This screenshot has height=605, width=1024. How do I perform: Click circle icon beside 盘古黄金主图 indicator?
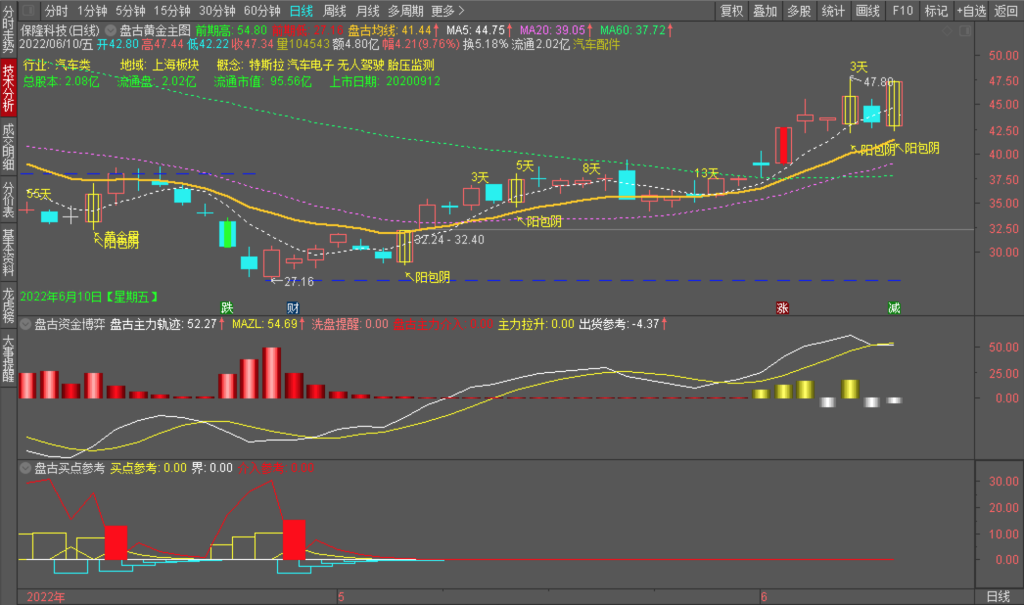point(110,31)
